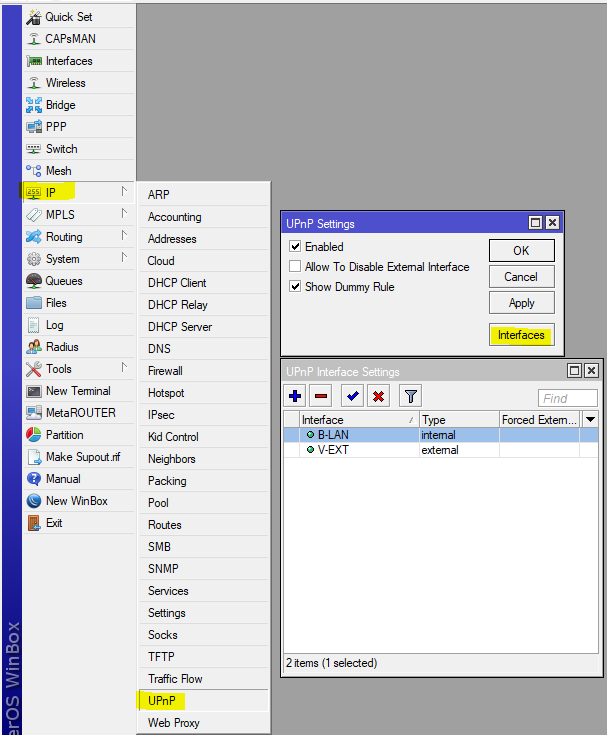
Task: Expand the Tools submenu arrow
Action: (124, 367)
